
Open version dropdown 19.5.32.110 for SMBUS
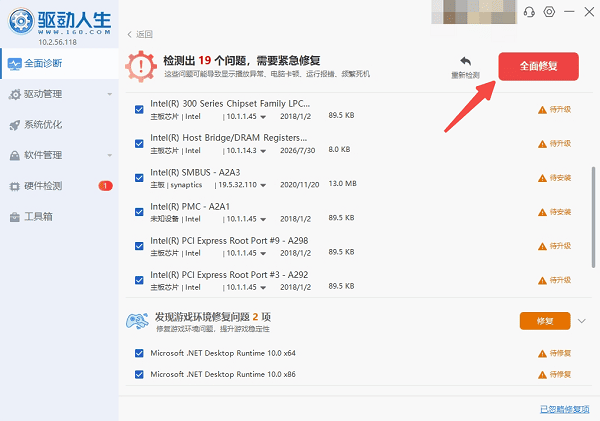[263, 185]
